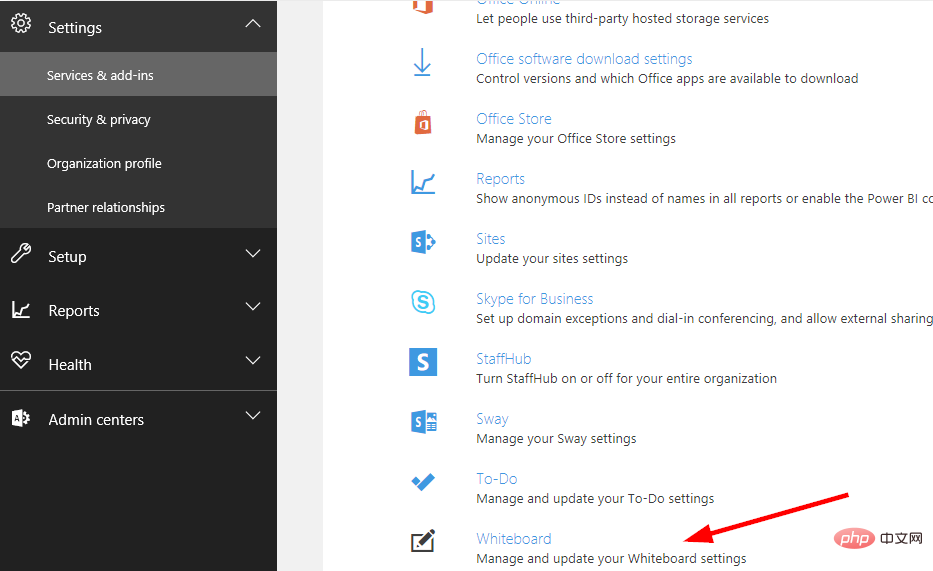Viewport: 933px width, 571px height.
Task: Collapse the Settings section chevron
Action: click(x=253, y=24)
